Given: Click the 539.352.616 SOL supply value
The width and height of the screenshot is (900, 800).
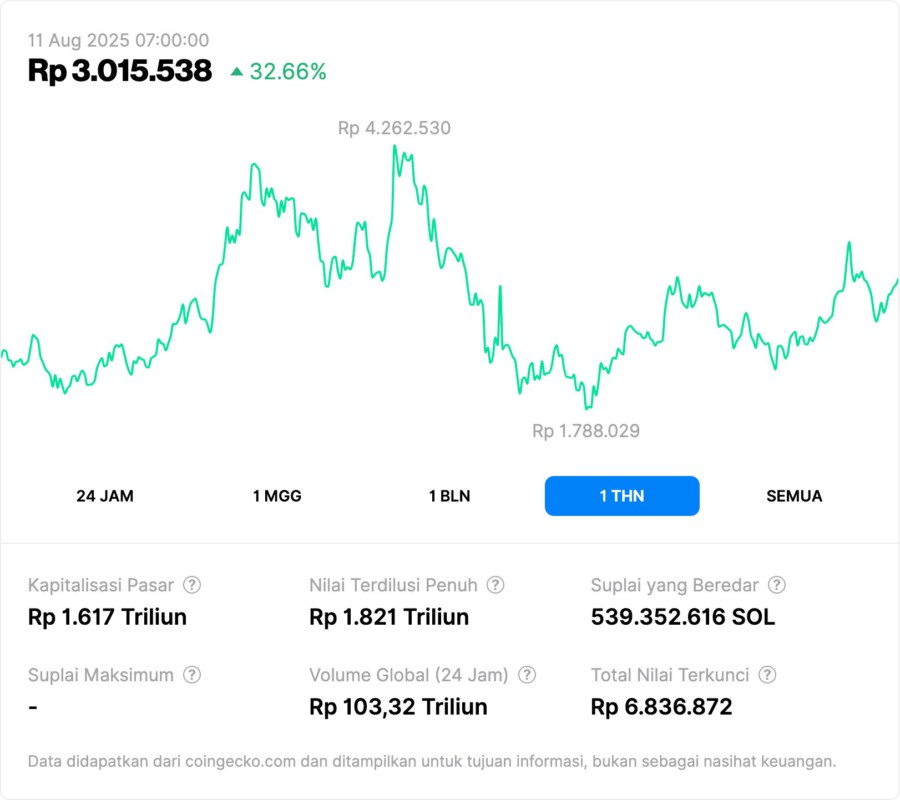Looking at the screenshot, I should (683, 617).
